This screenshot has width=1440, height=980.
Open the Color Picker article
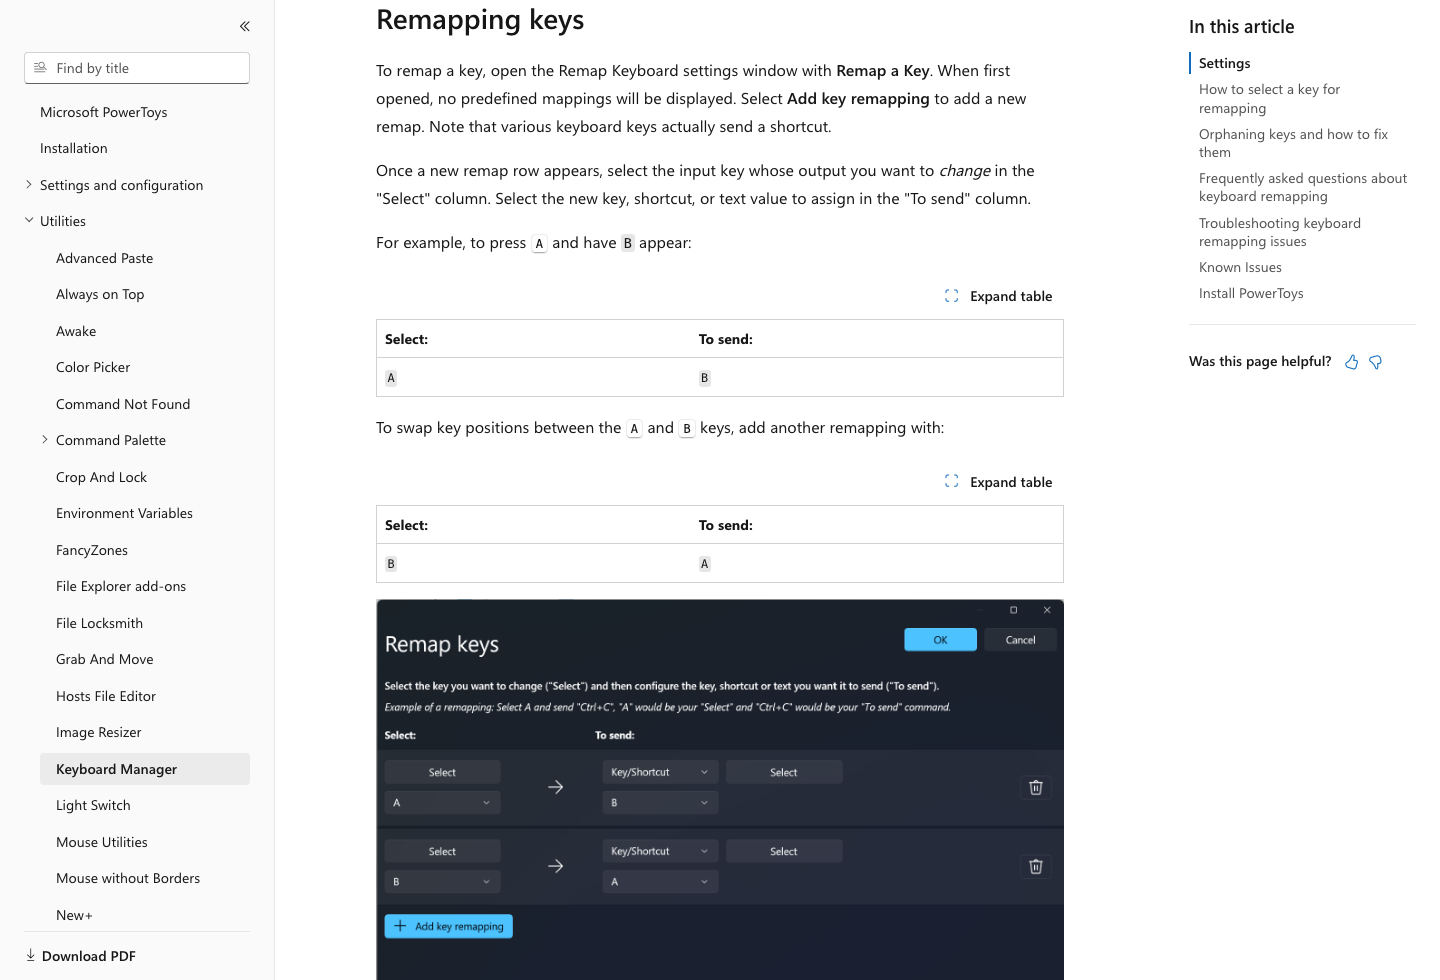93,367
